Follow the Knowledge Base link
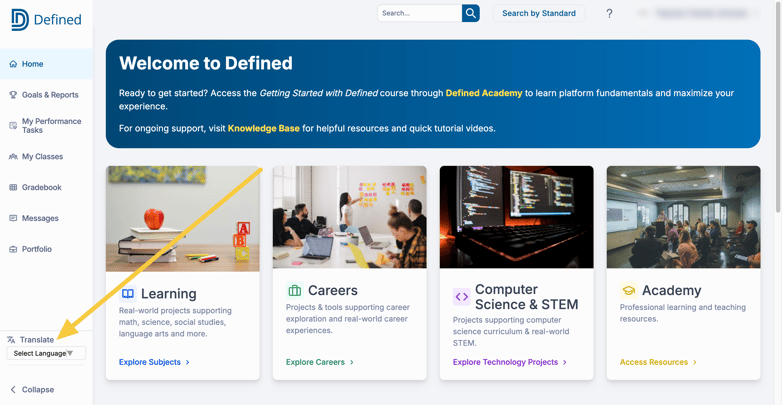The width and height of the screenshot is (782, 405). (x=264, y=128)
